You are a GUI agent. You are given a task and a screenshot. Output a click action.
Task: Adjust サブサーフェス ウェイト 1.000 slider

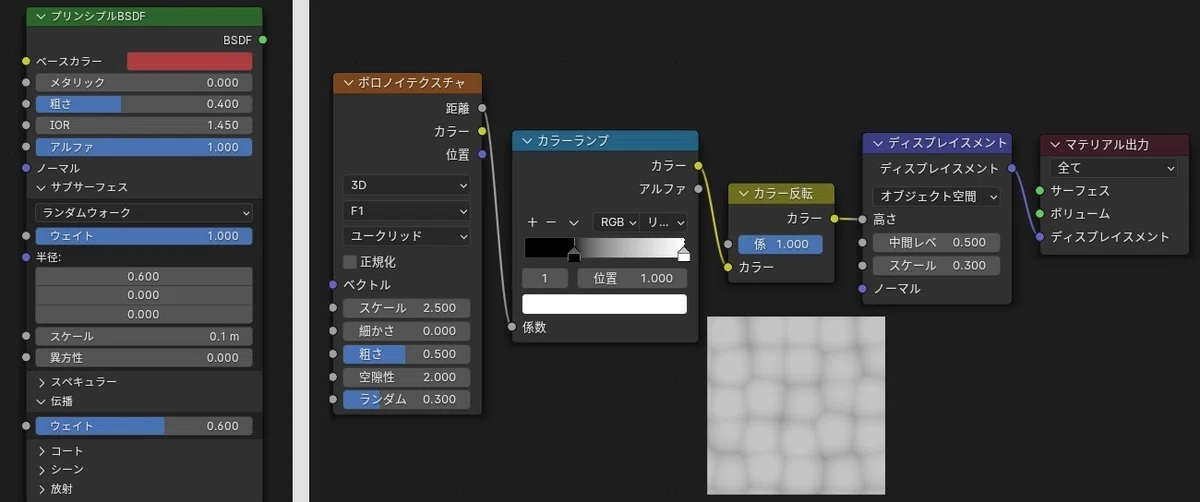pos(144,236)
